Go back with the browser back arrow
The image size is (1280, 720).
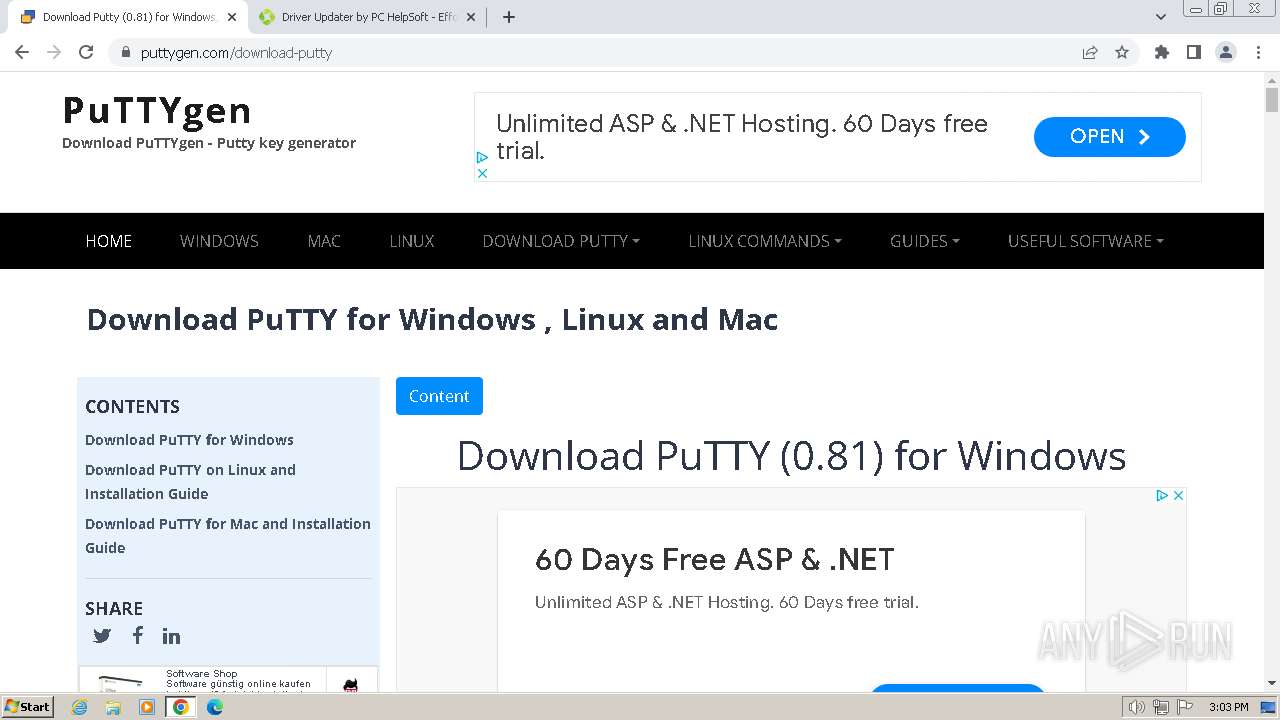(22, 52)
